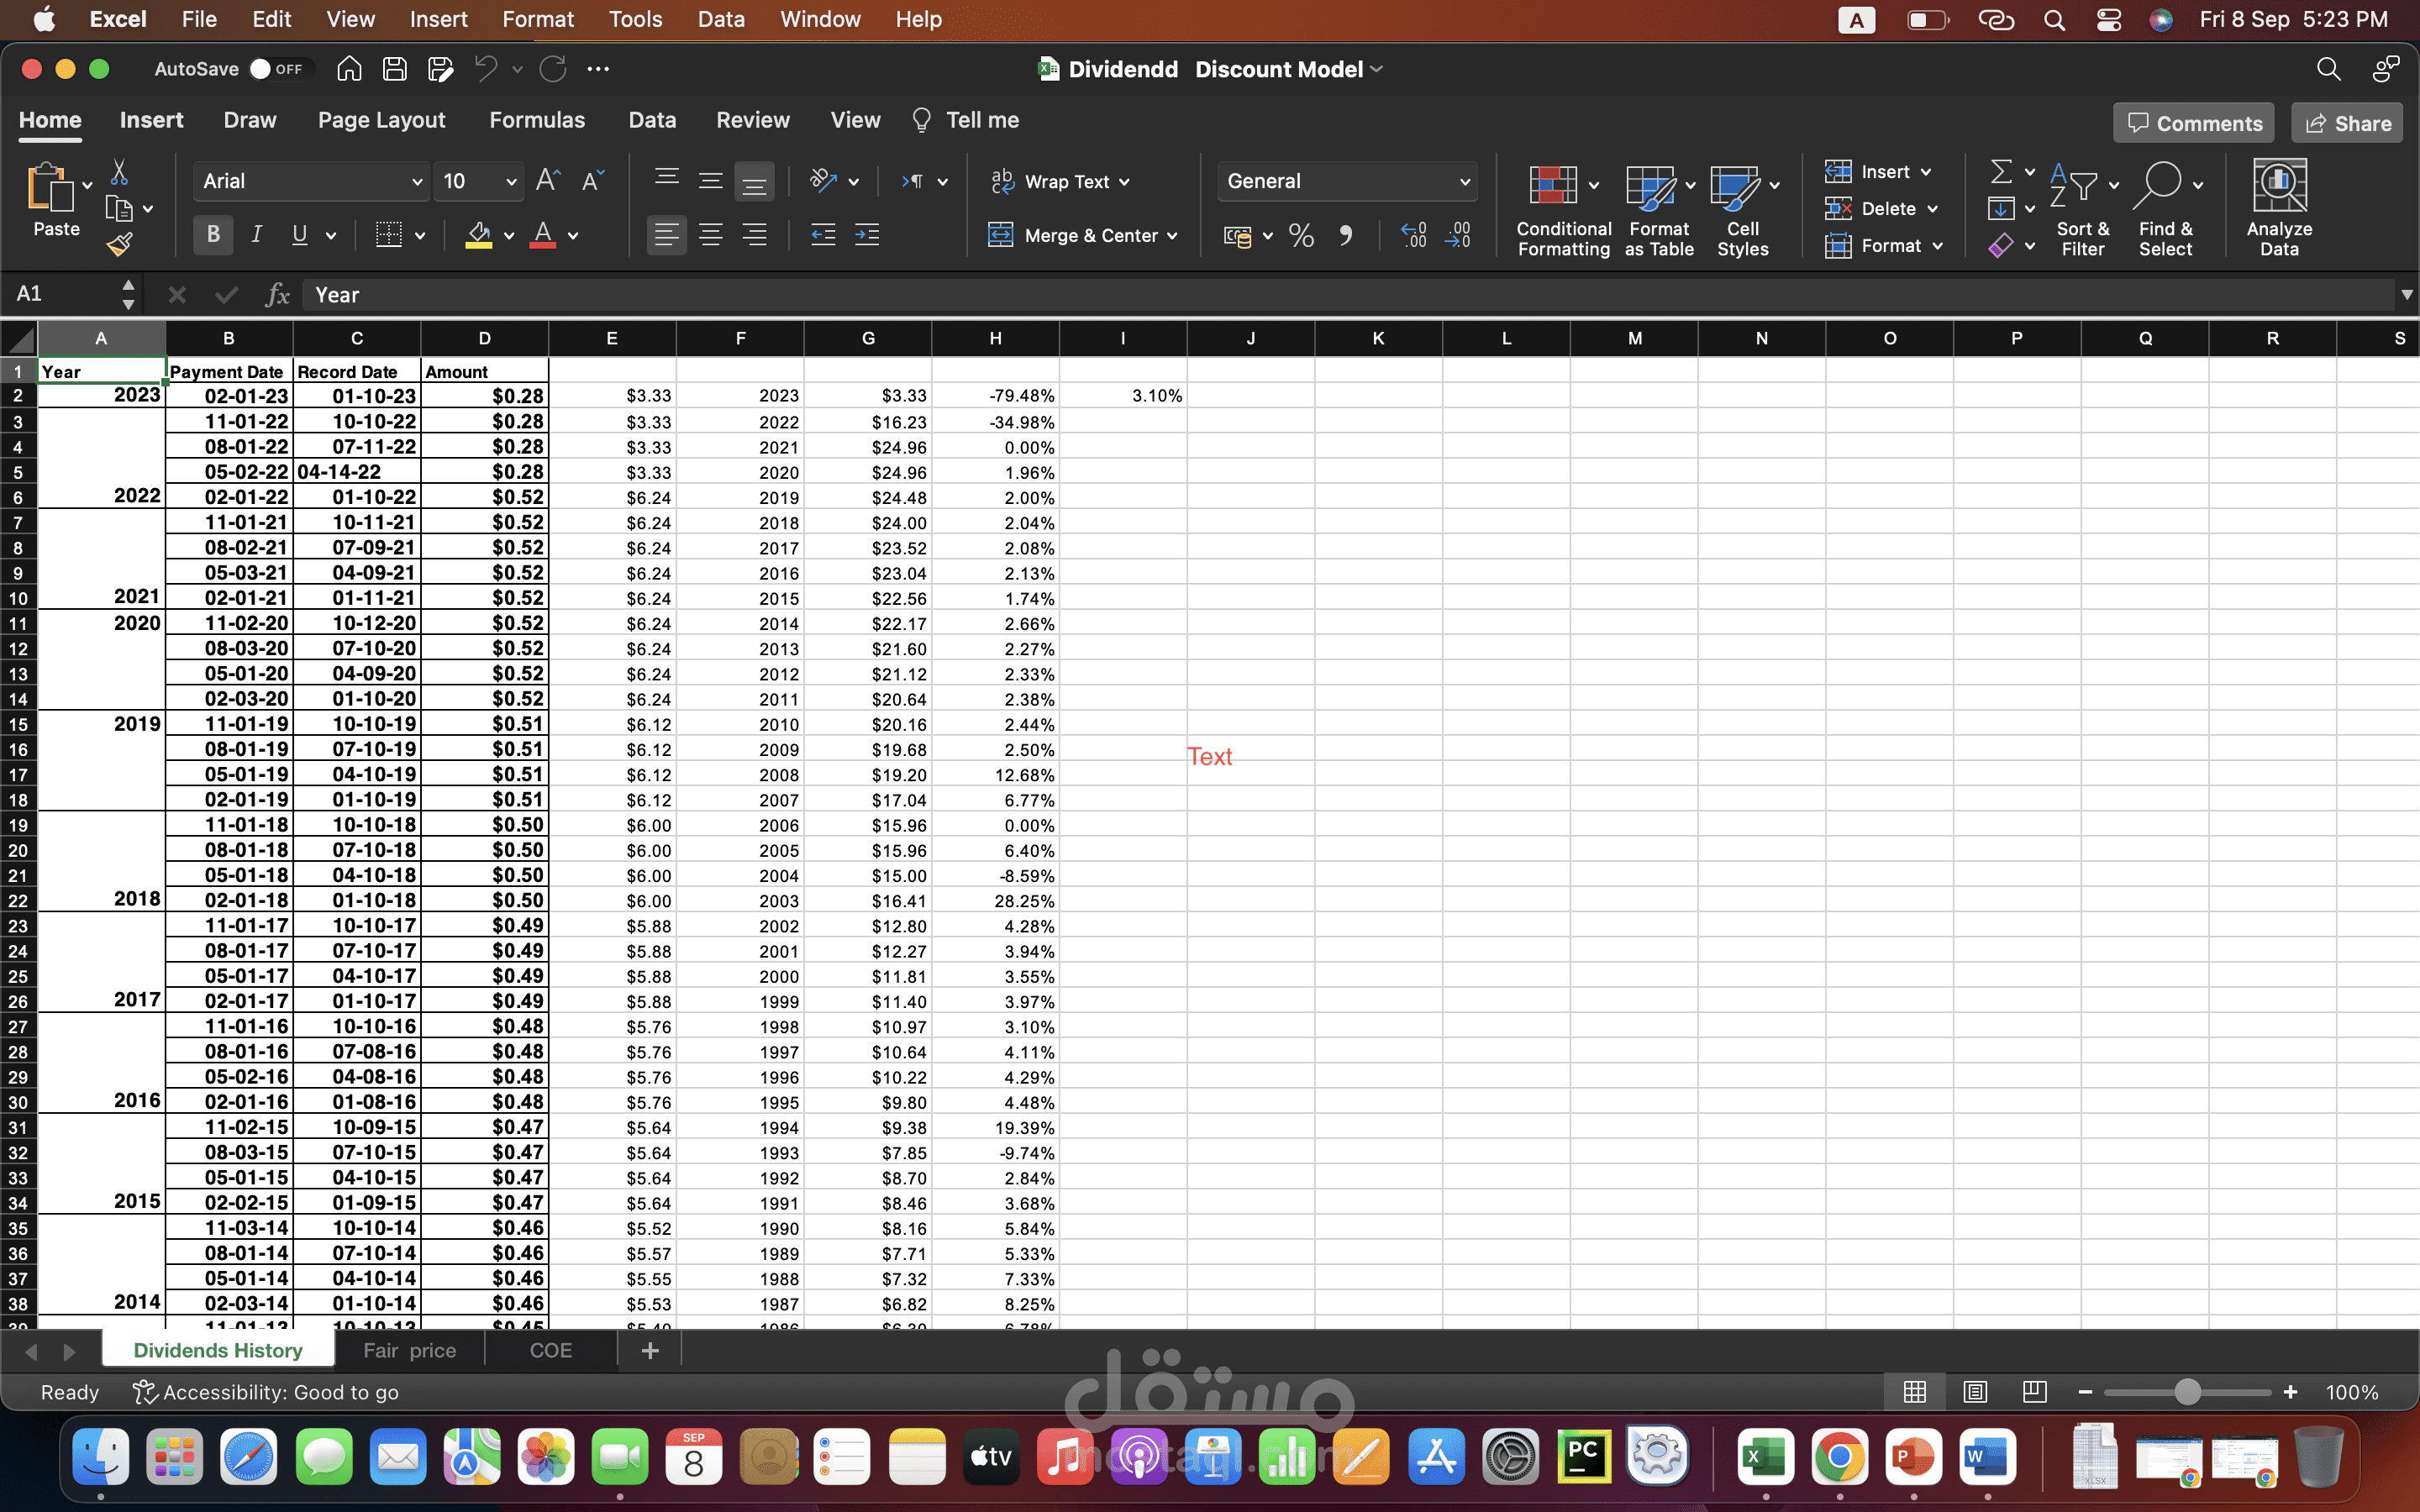Viewport: 2420px width, 1512px height.
Task: Click the Cut scissors icon
Action: tap(119, 172)
